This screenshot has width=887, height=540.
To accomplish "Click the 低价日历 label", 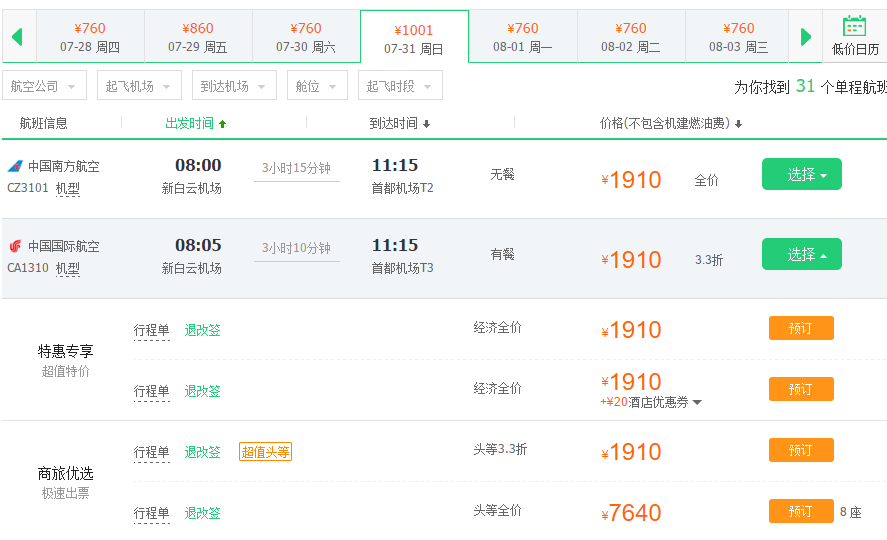I will click(x=855, y=50).
